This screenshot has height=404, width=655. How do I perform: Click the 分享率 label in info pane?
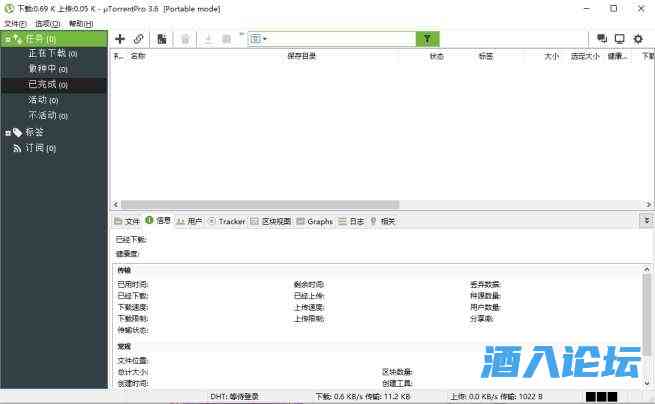pos(482,319)
